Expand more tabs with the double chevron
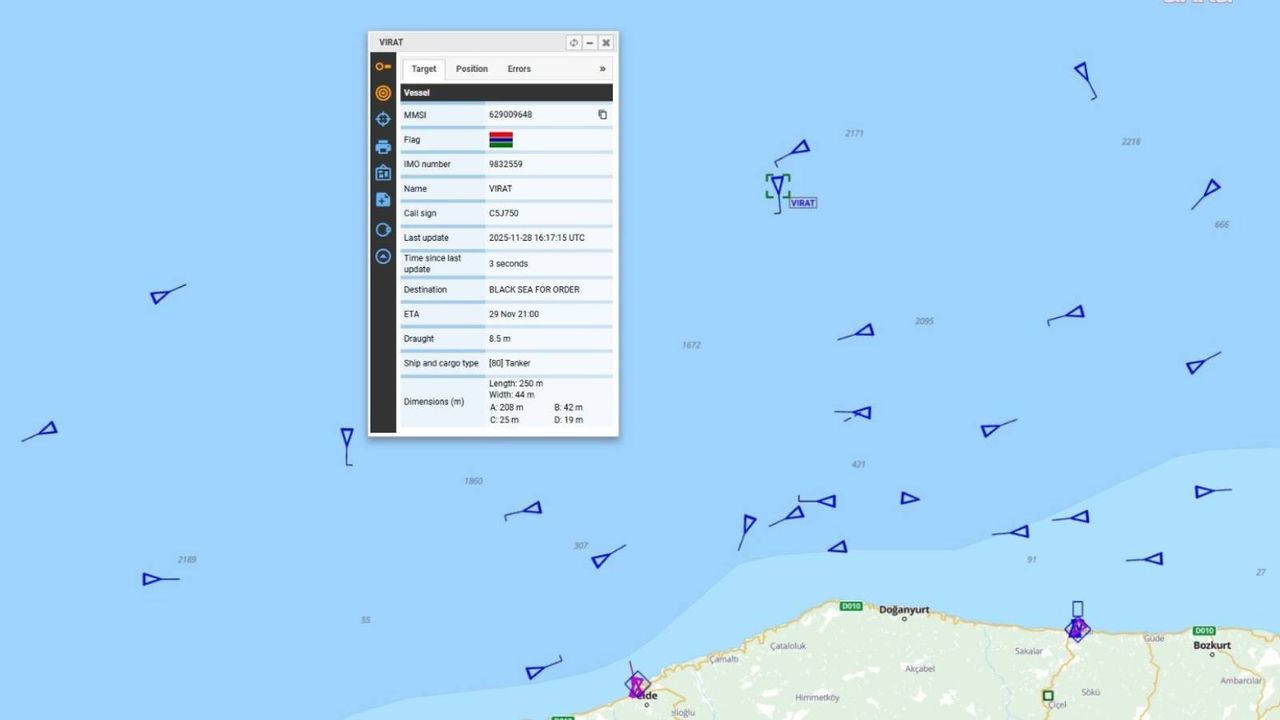Screen dimensions: 1280x720 point(602,69)
